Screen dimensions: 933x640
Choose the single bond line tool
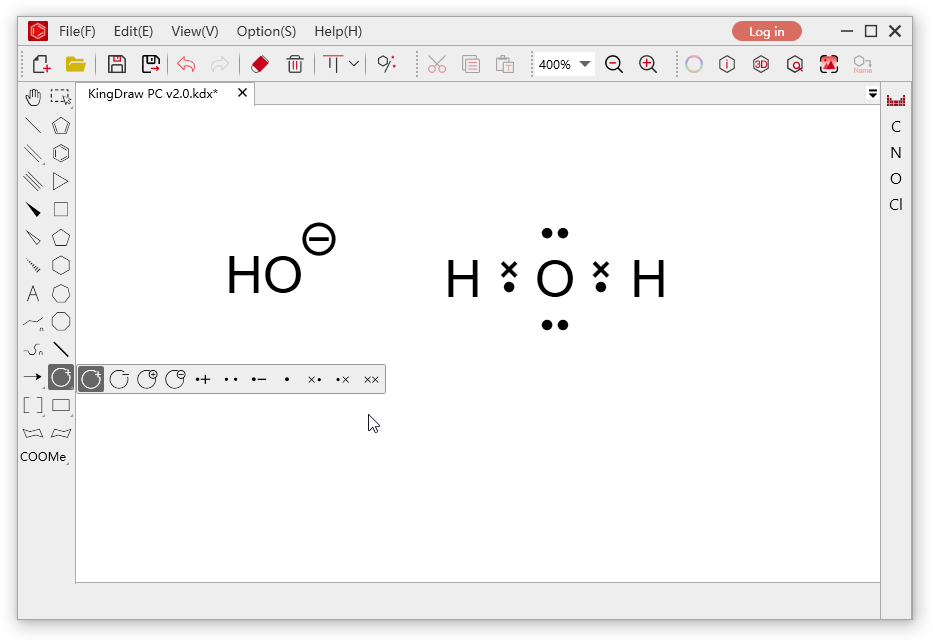(x=33, y=125)
